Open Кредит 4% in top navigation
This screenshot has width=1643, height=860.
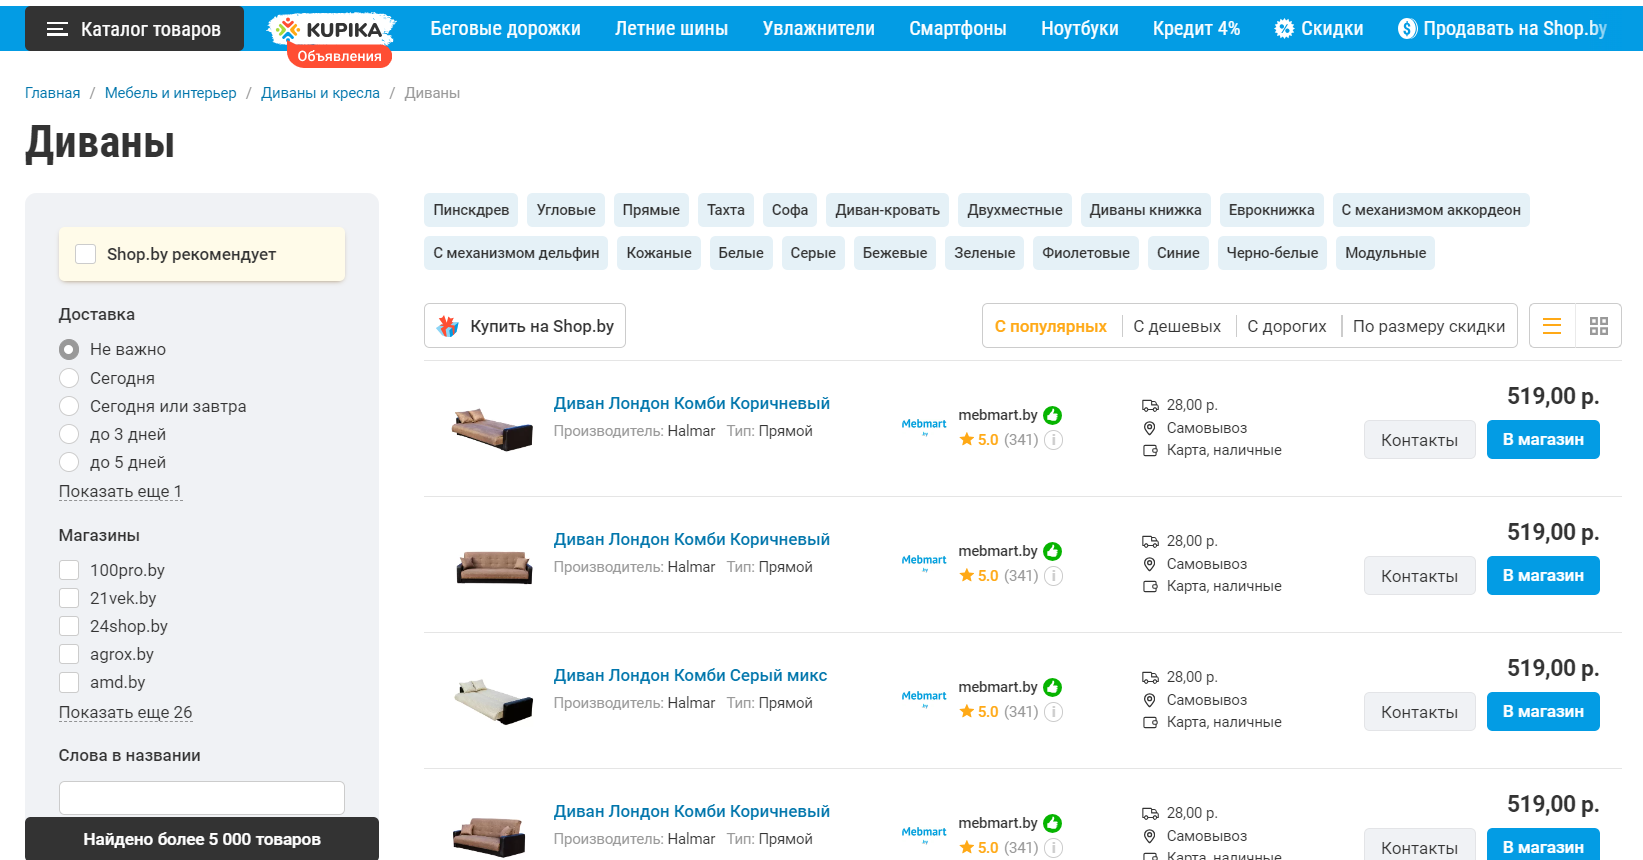pos(1196,29)
